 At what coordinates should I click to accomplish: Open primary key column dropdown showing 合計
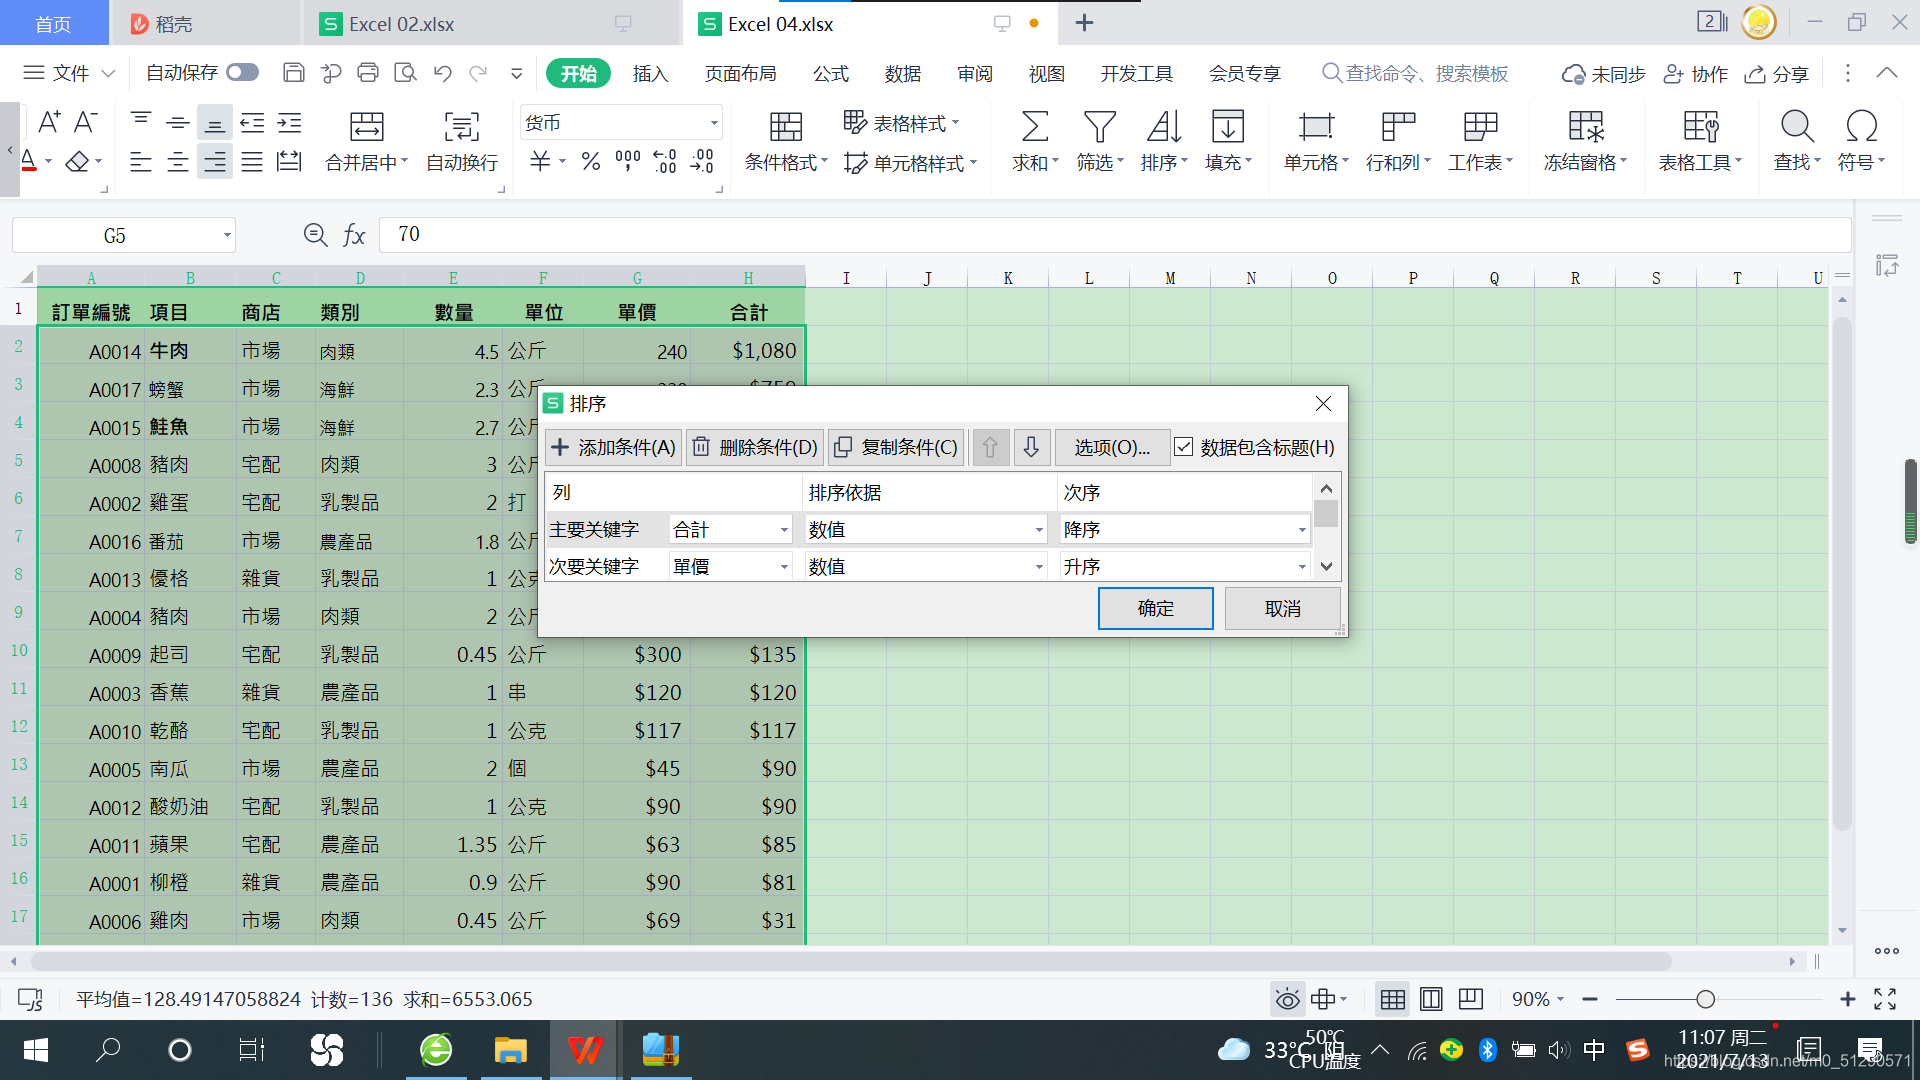(x=784, y=530)
